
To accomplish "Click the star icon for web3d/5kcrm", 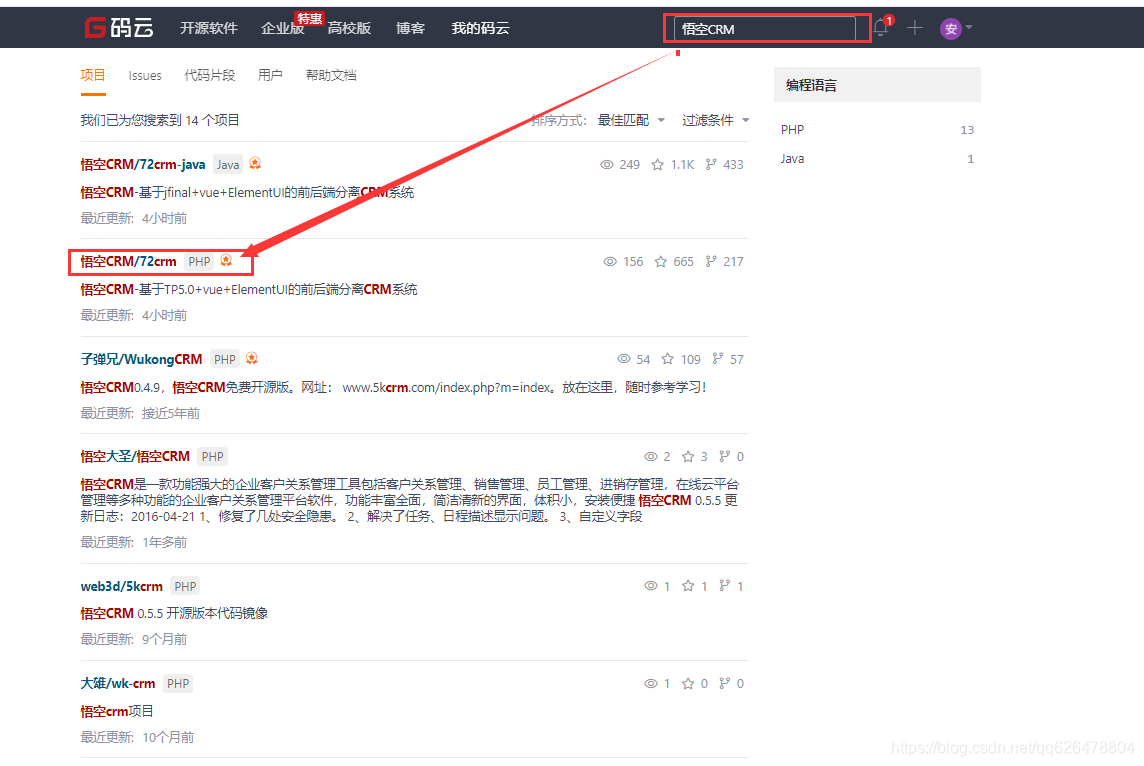I will 688,586.
